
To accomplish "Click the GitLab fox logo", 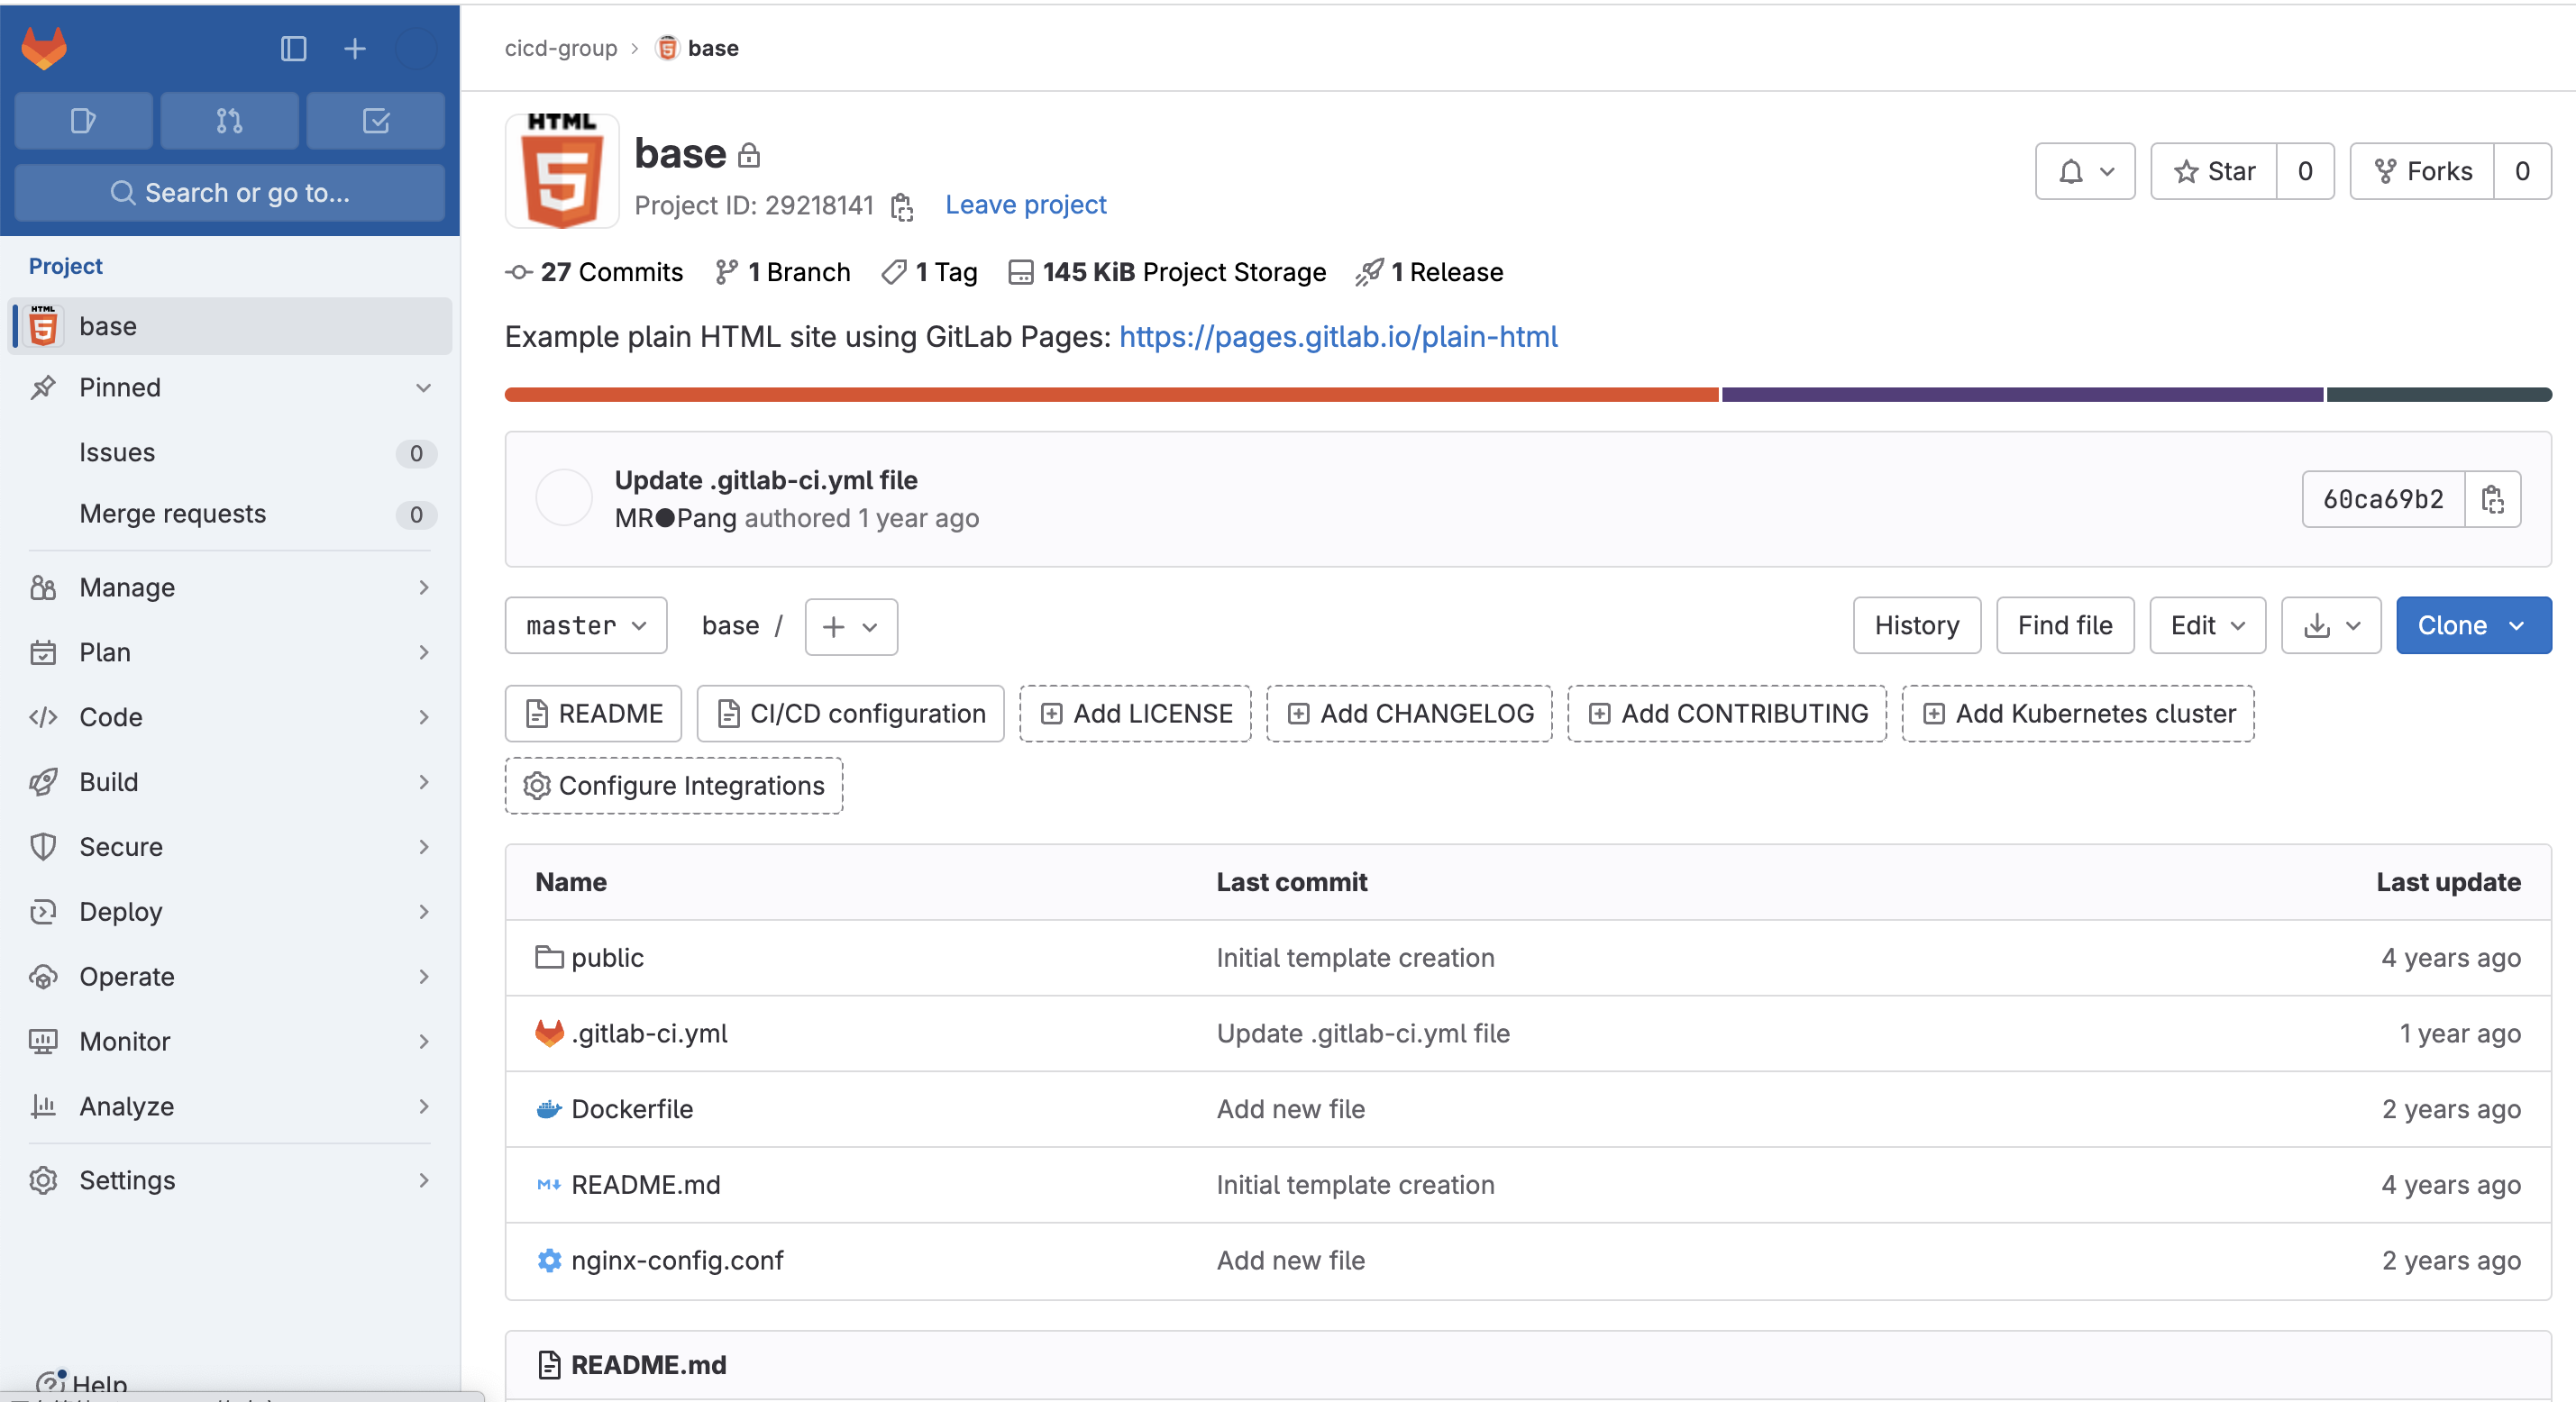I will click(x=44, y=48).
